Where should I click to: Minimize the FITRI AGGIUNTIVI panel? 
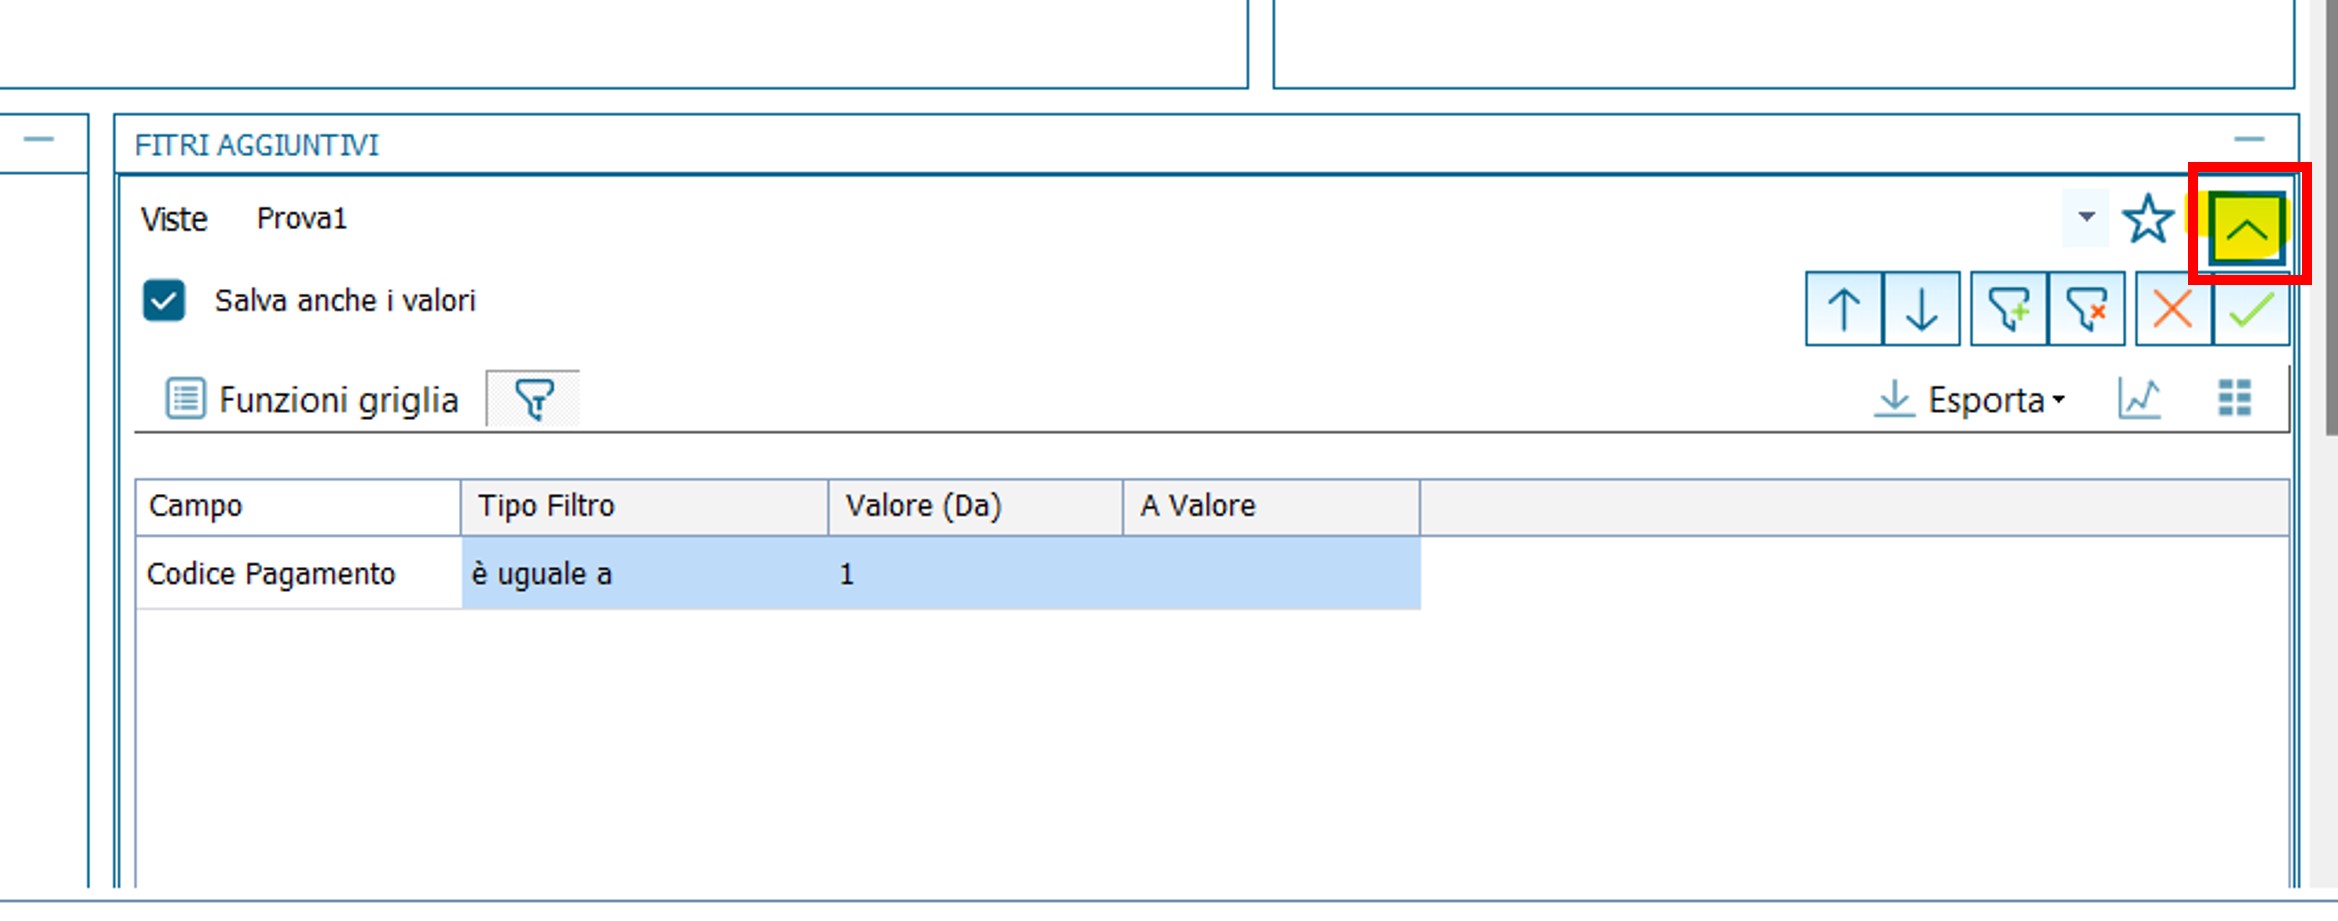(2249, 140)
